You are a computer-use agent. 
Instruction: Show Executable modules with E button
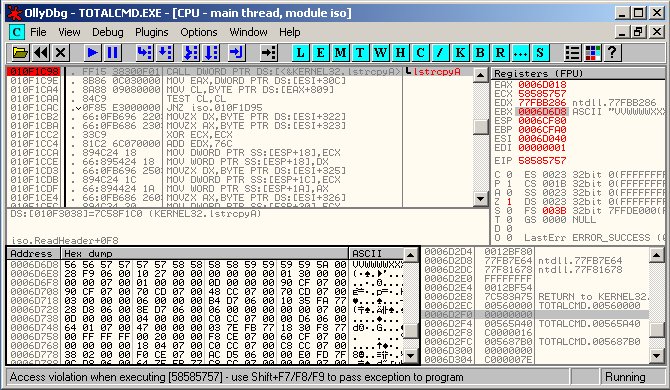[320, 53]
